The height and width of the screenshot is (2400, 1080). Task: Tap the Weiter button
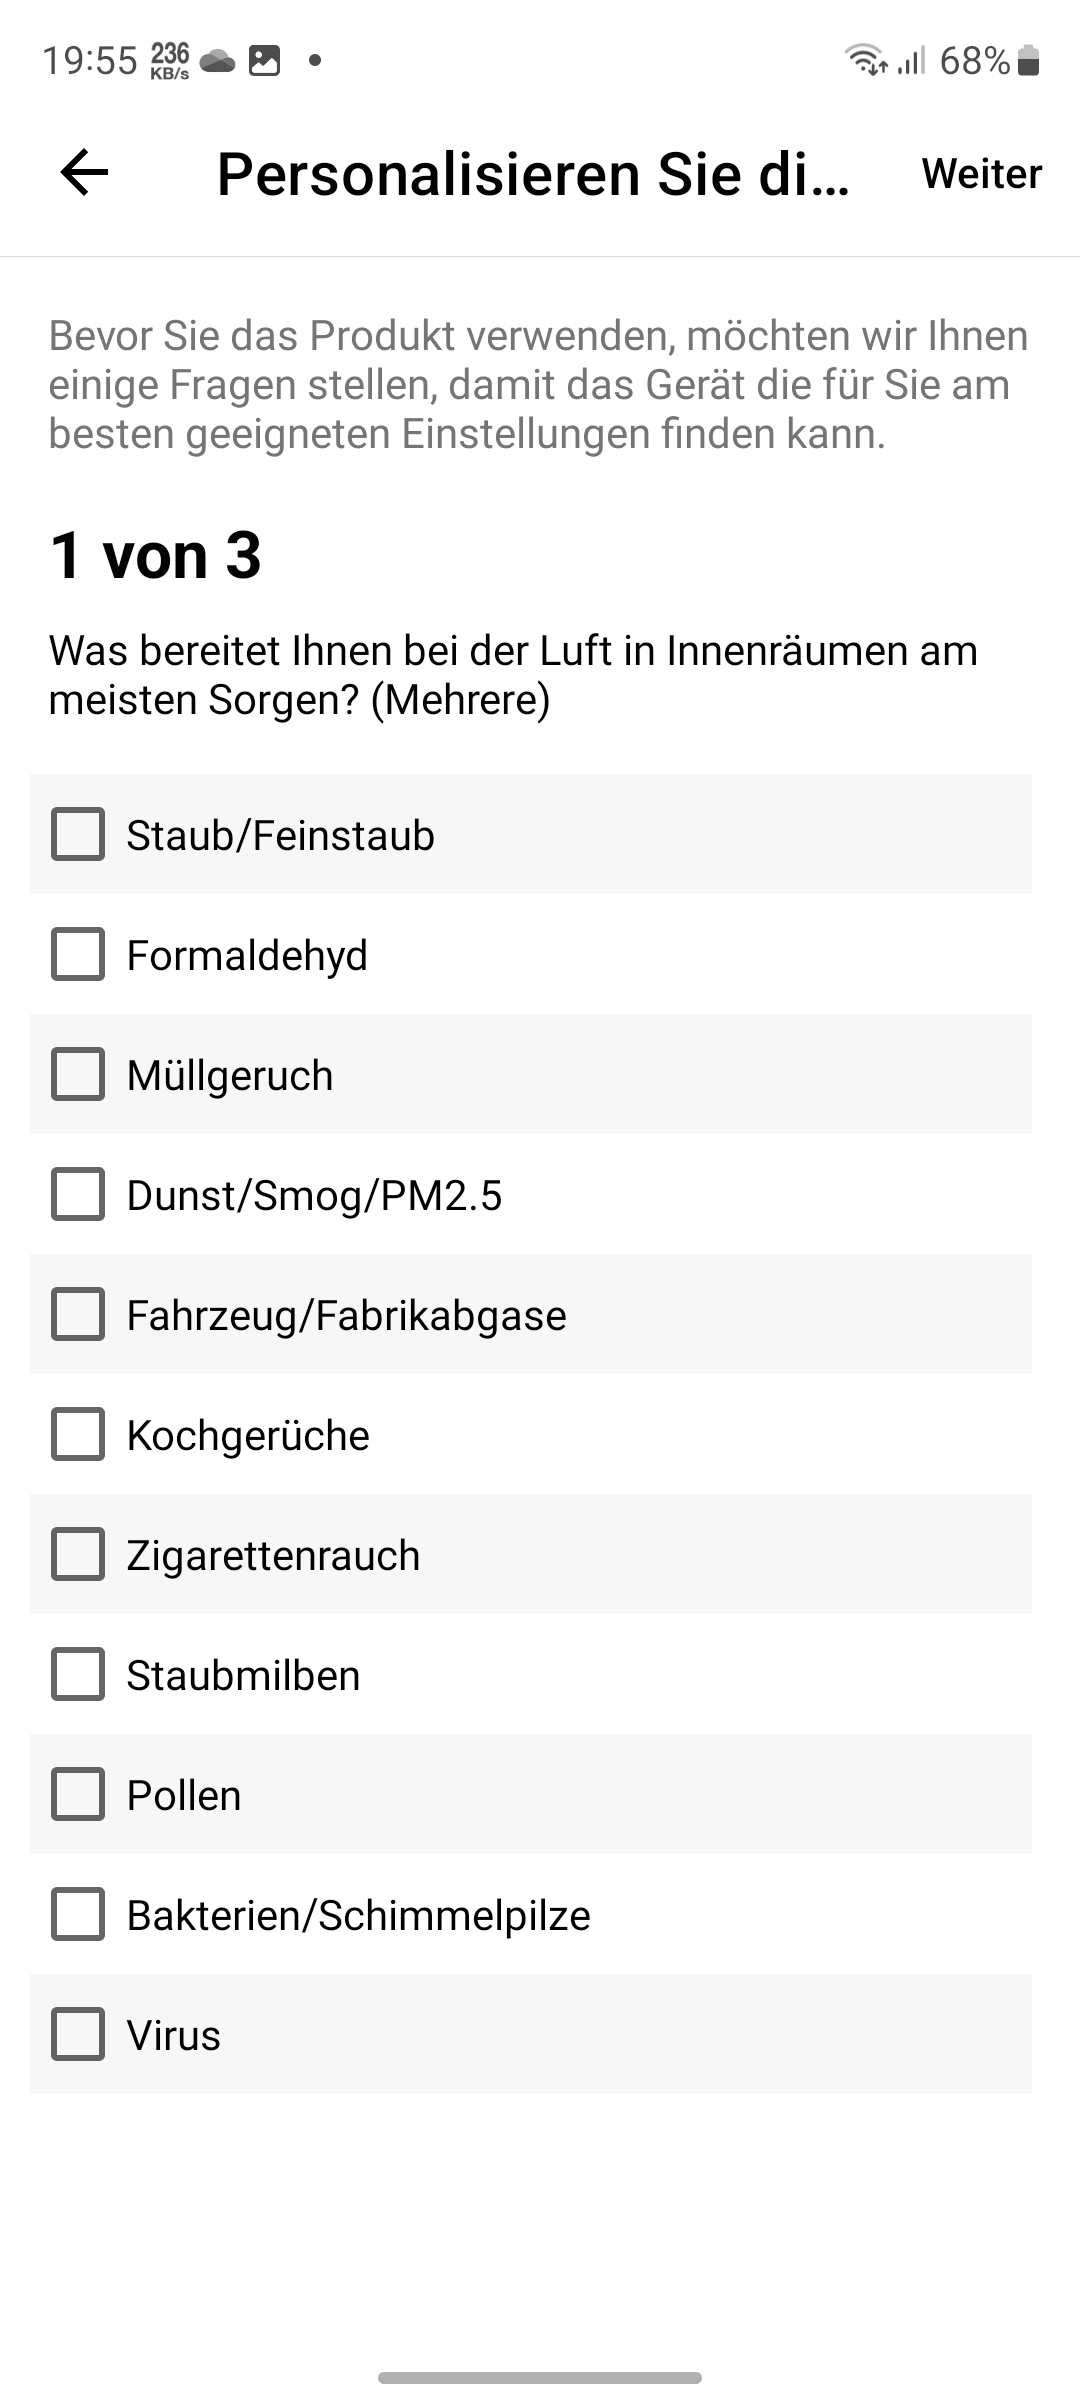coord(981,174)
